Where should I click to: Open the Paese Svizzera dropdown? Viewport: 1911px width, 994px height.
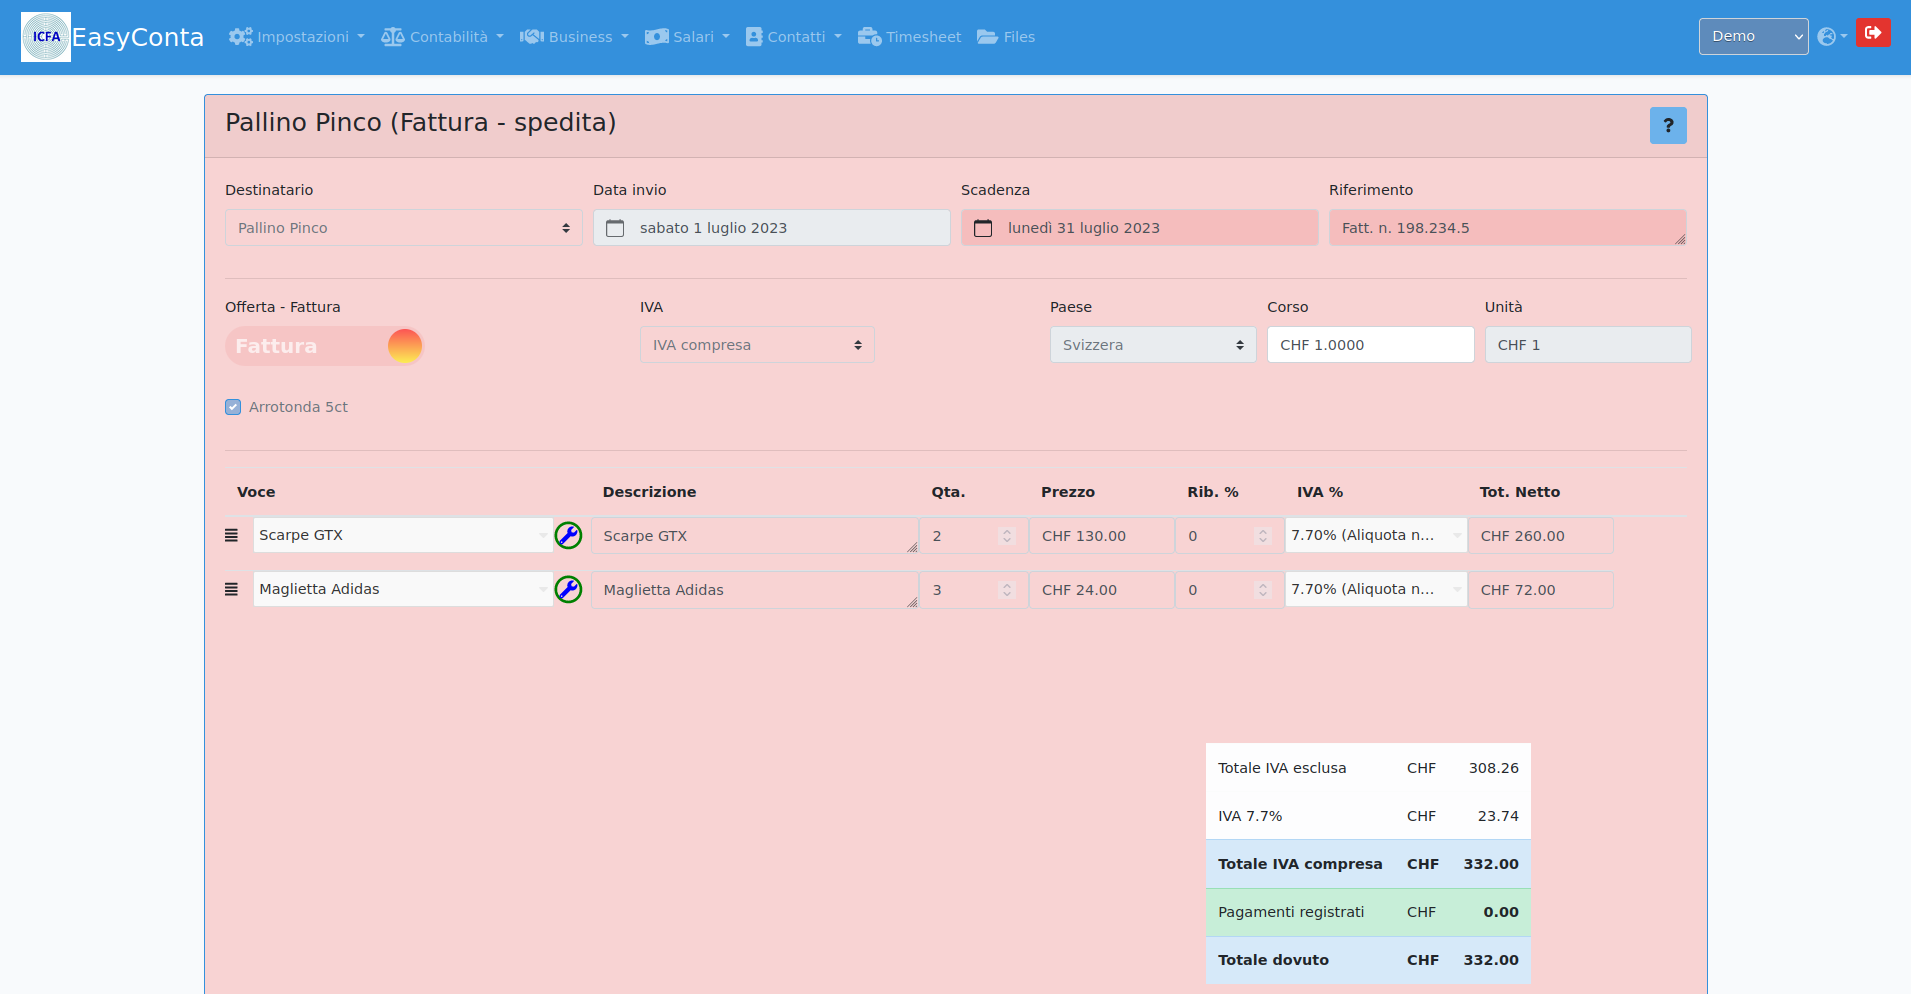tap(1153, 345)
